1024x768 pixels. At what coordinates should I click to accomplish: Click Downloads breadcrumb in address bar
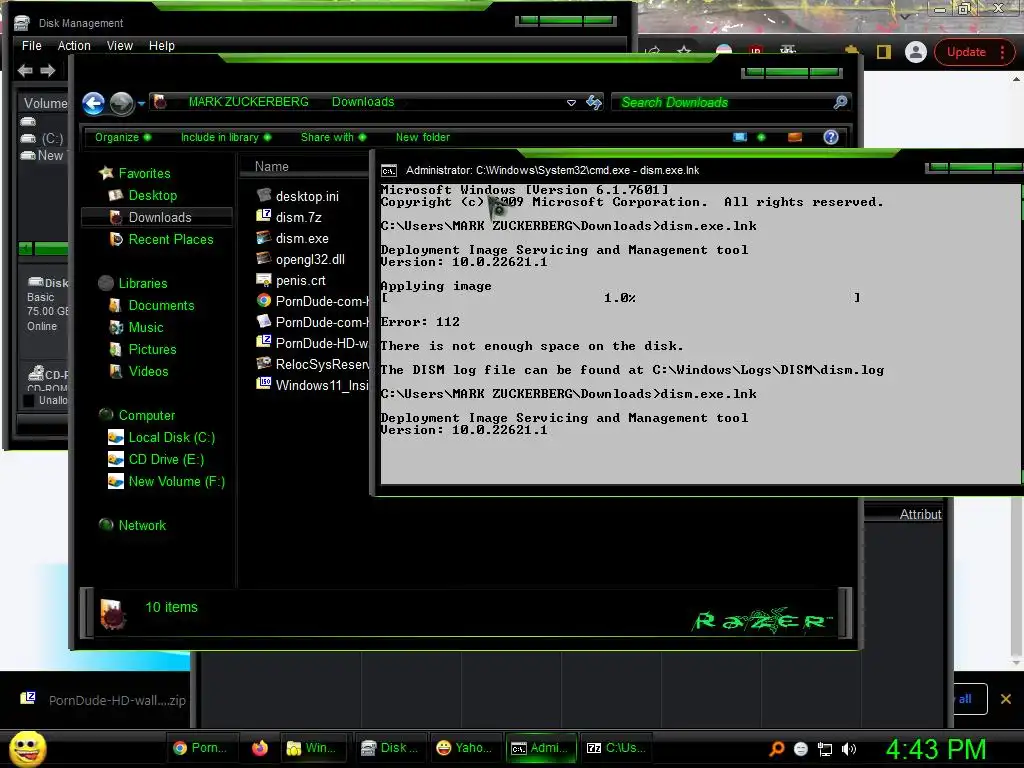click(x=363, y=102)
